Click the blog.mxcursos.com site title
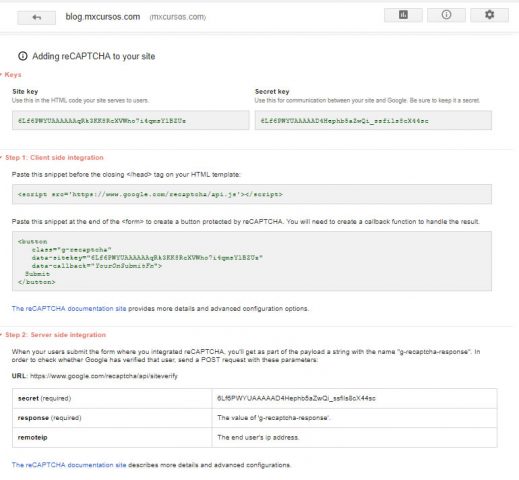 pyautogui.click(x=103, y=17)
